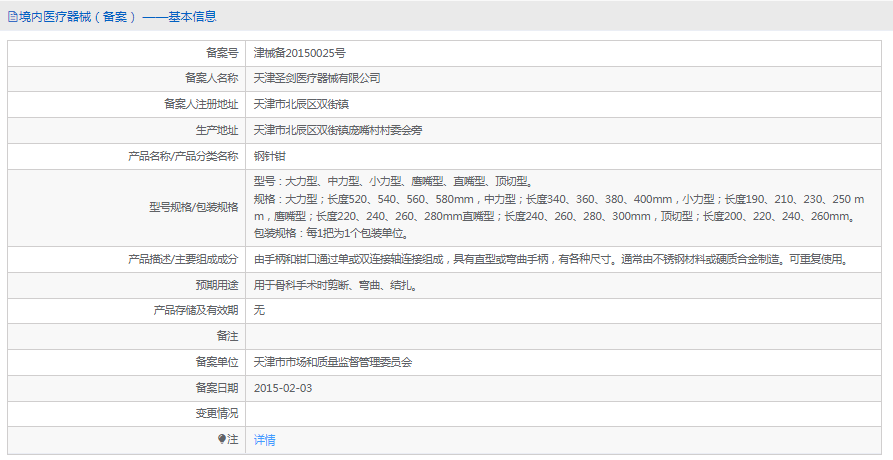Open the 详情 link
Screen dimensions: 893x460
pos(264,440)
